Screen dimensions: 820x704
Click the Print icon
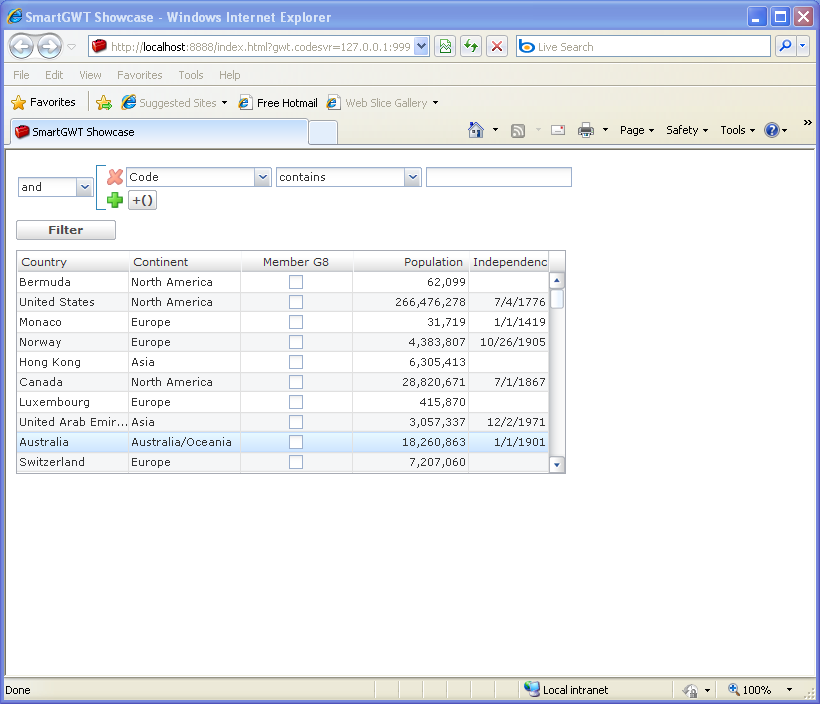click(x=586, y=130)
